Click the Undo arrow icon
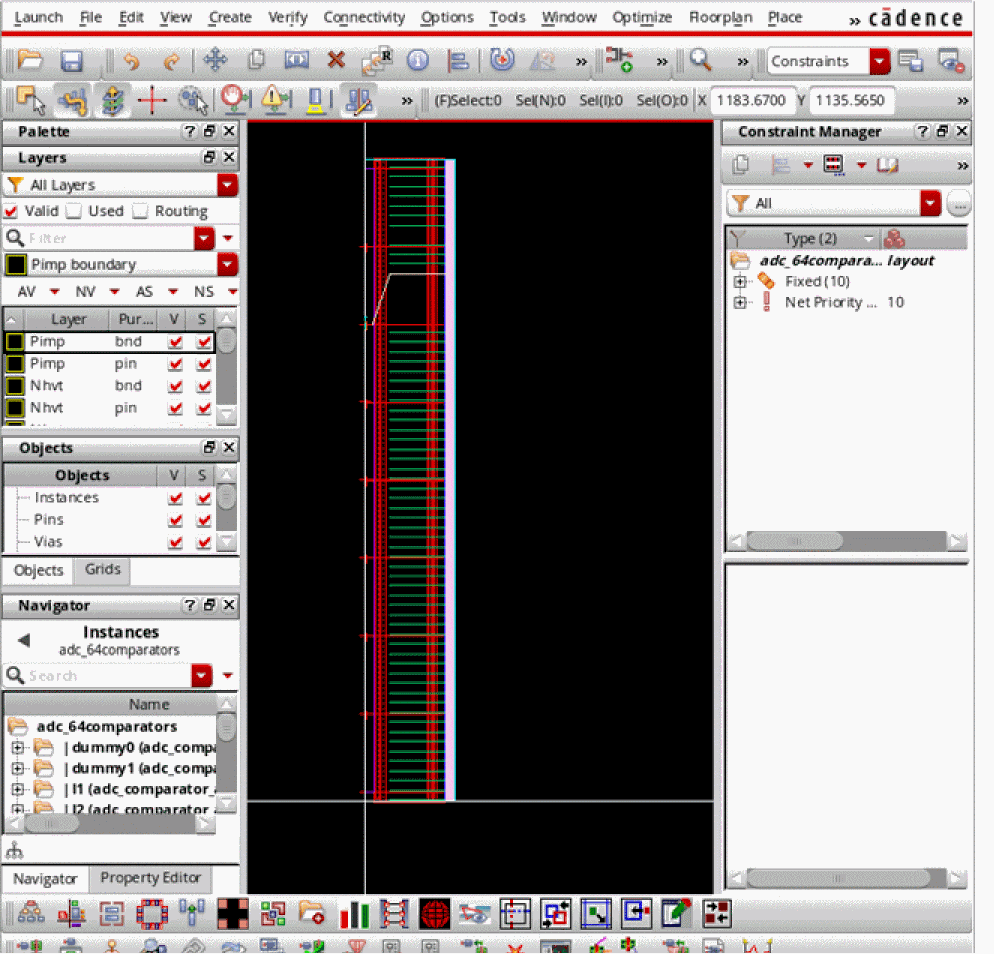 (x=131, y=61)
